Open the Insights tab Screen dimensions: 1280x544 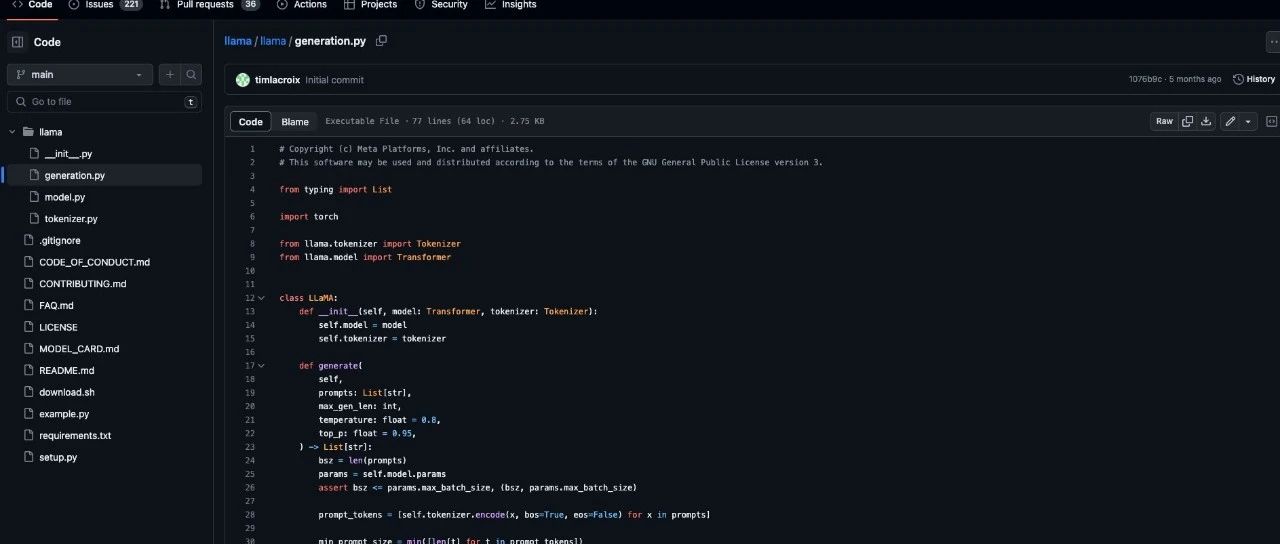[511, 5]
